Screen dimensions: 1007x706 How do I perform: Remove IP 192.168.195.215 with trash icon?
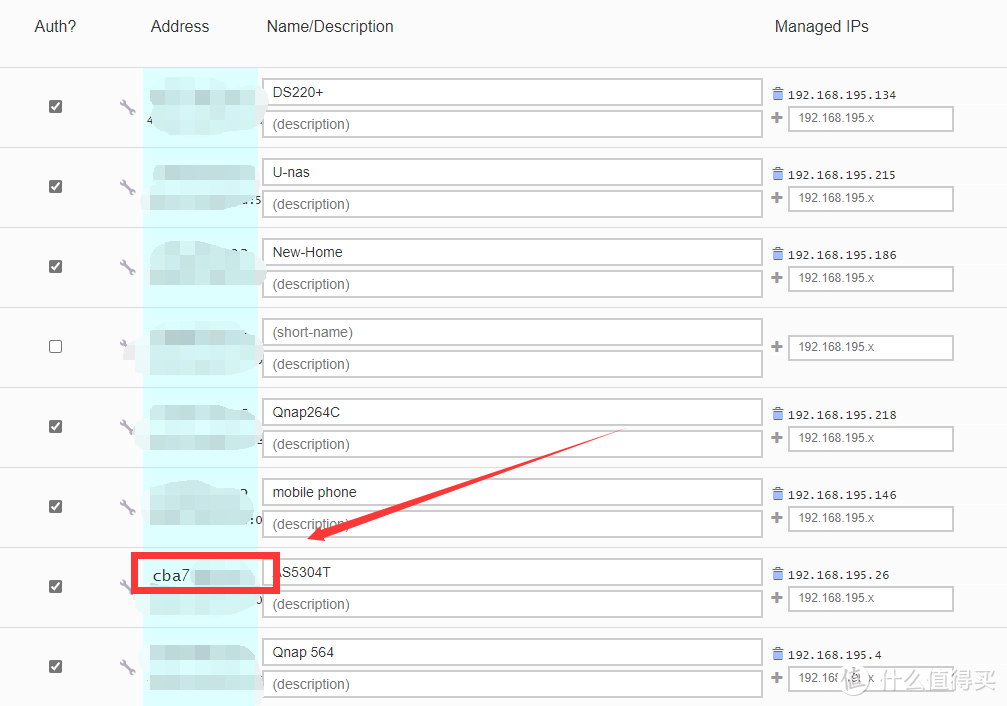(778, 174)
